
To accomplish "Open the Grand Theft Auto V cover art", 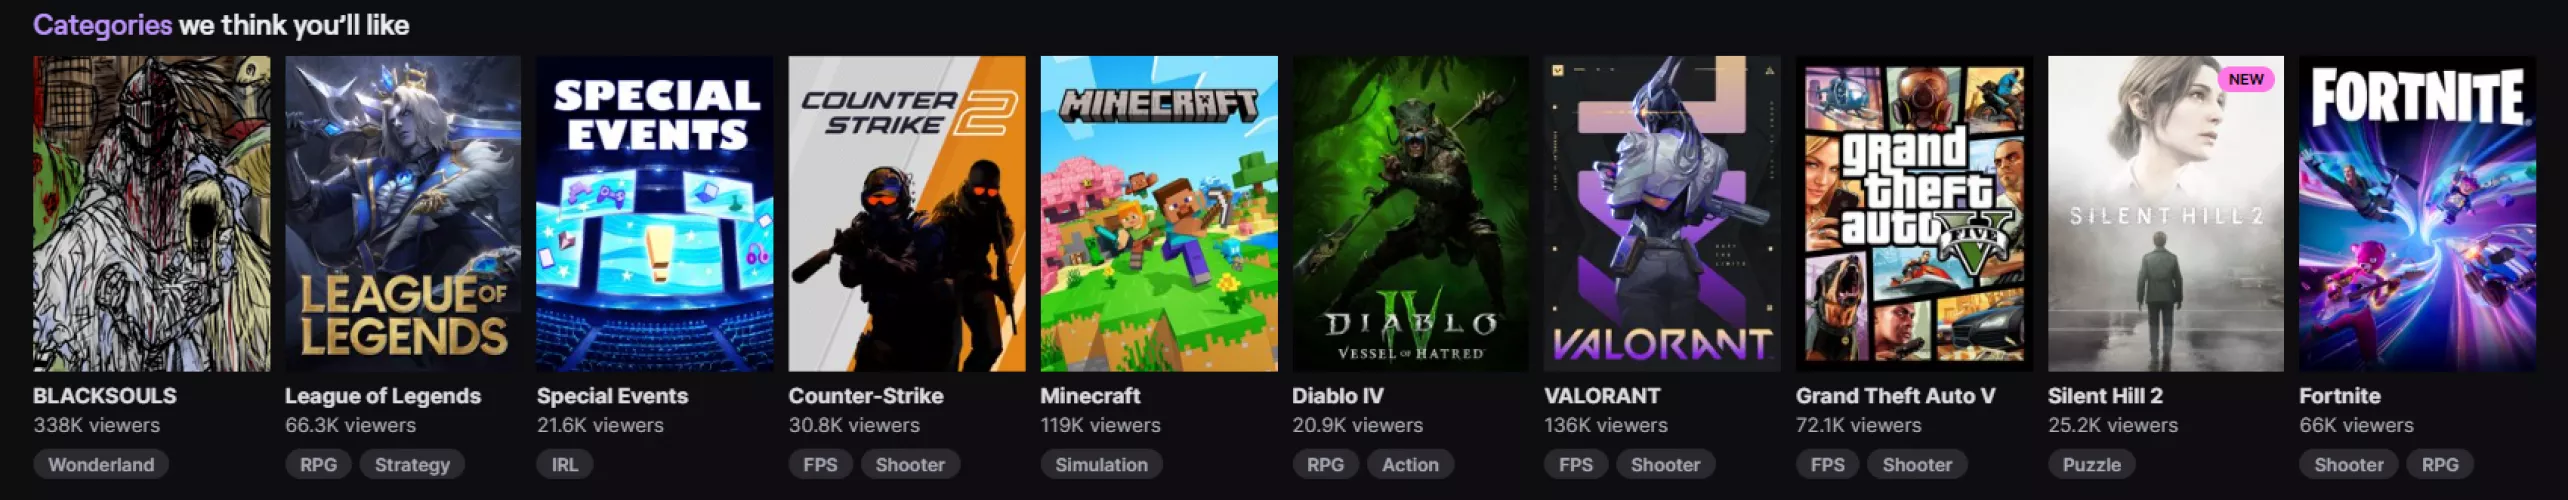I will tap(1914, 214).
